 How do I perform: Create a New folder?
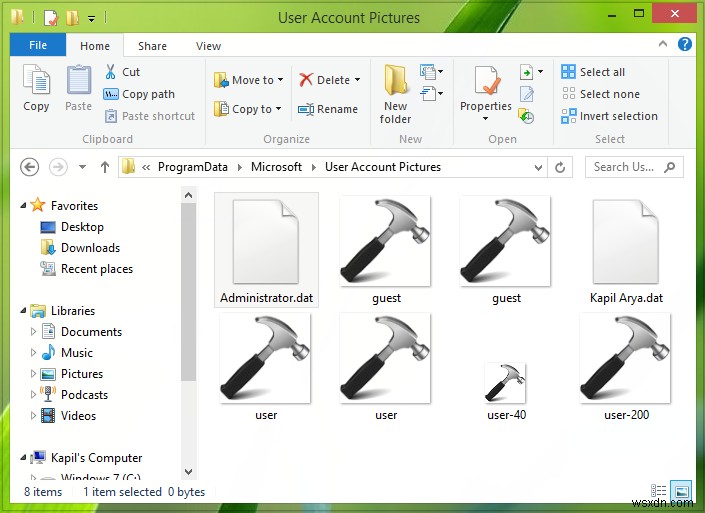point(395,94)
